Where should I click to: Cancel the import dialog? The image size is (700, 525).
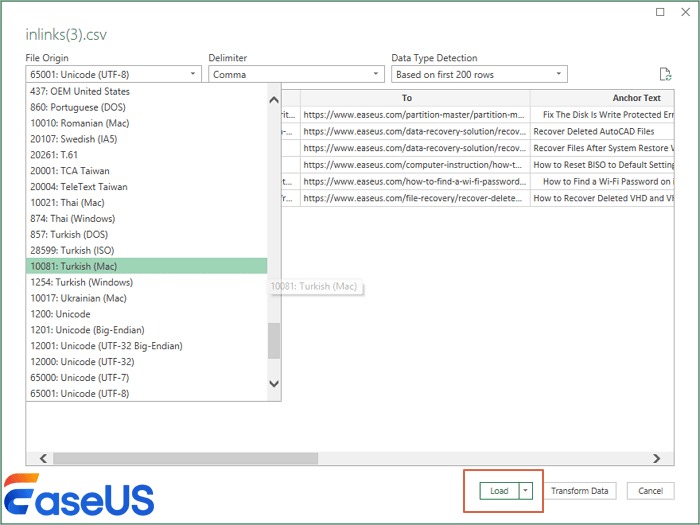pos(650,491)
